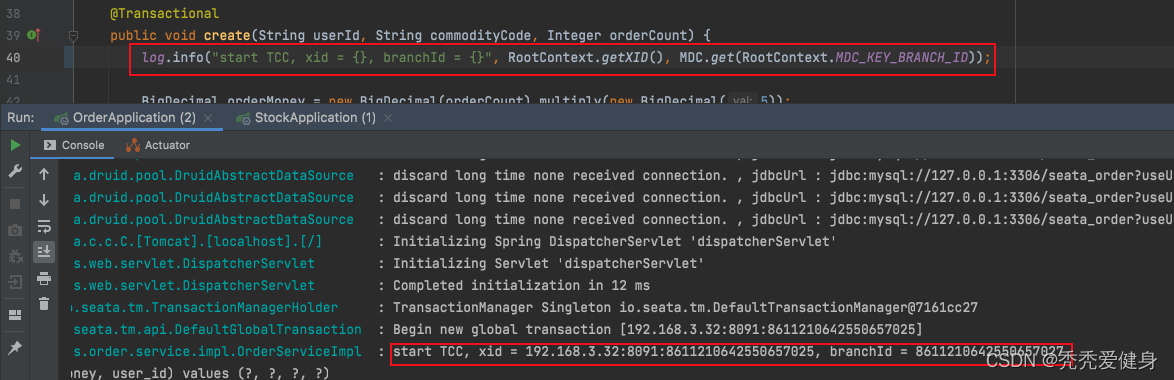Clear console with trash icon
Screen dimensions: 1174x380
tap(44, 303)
